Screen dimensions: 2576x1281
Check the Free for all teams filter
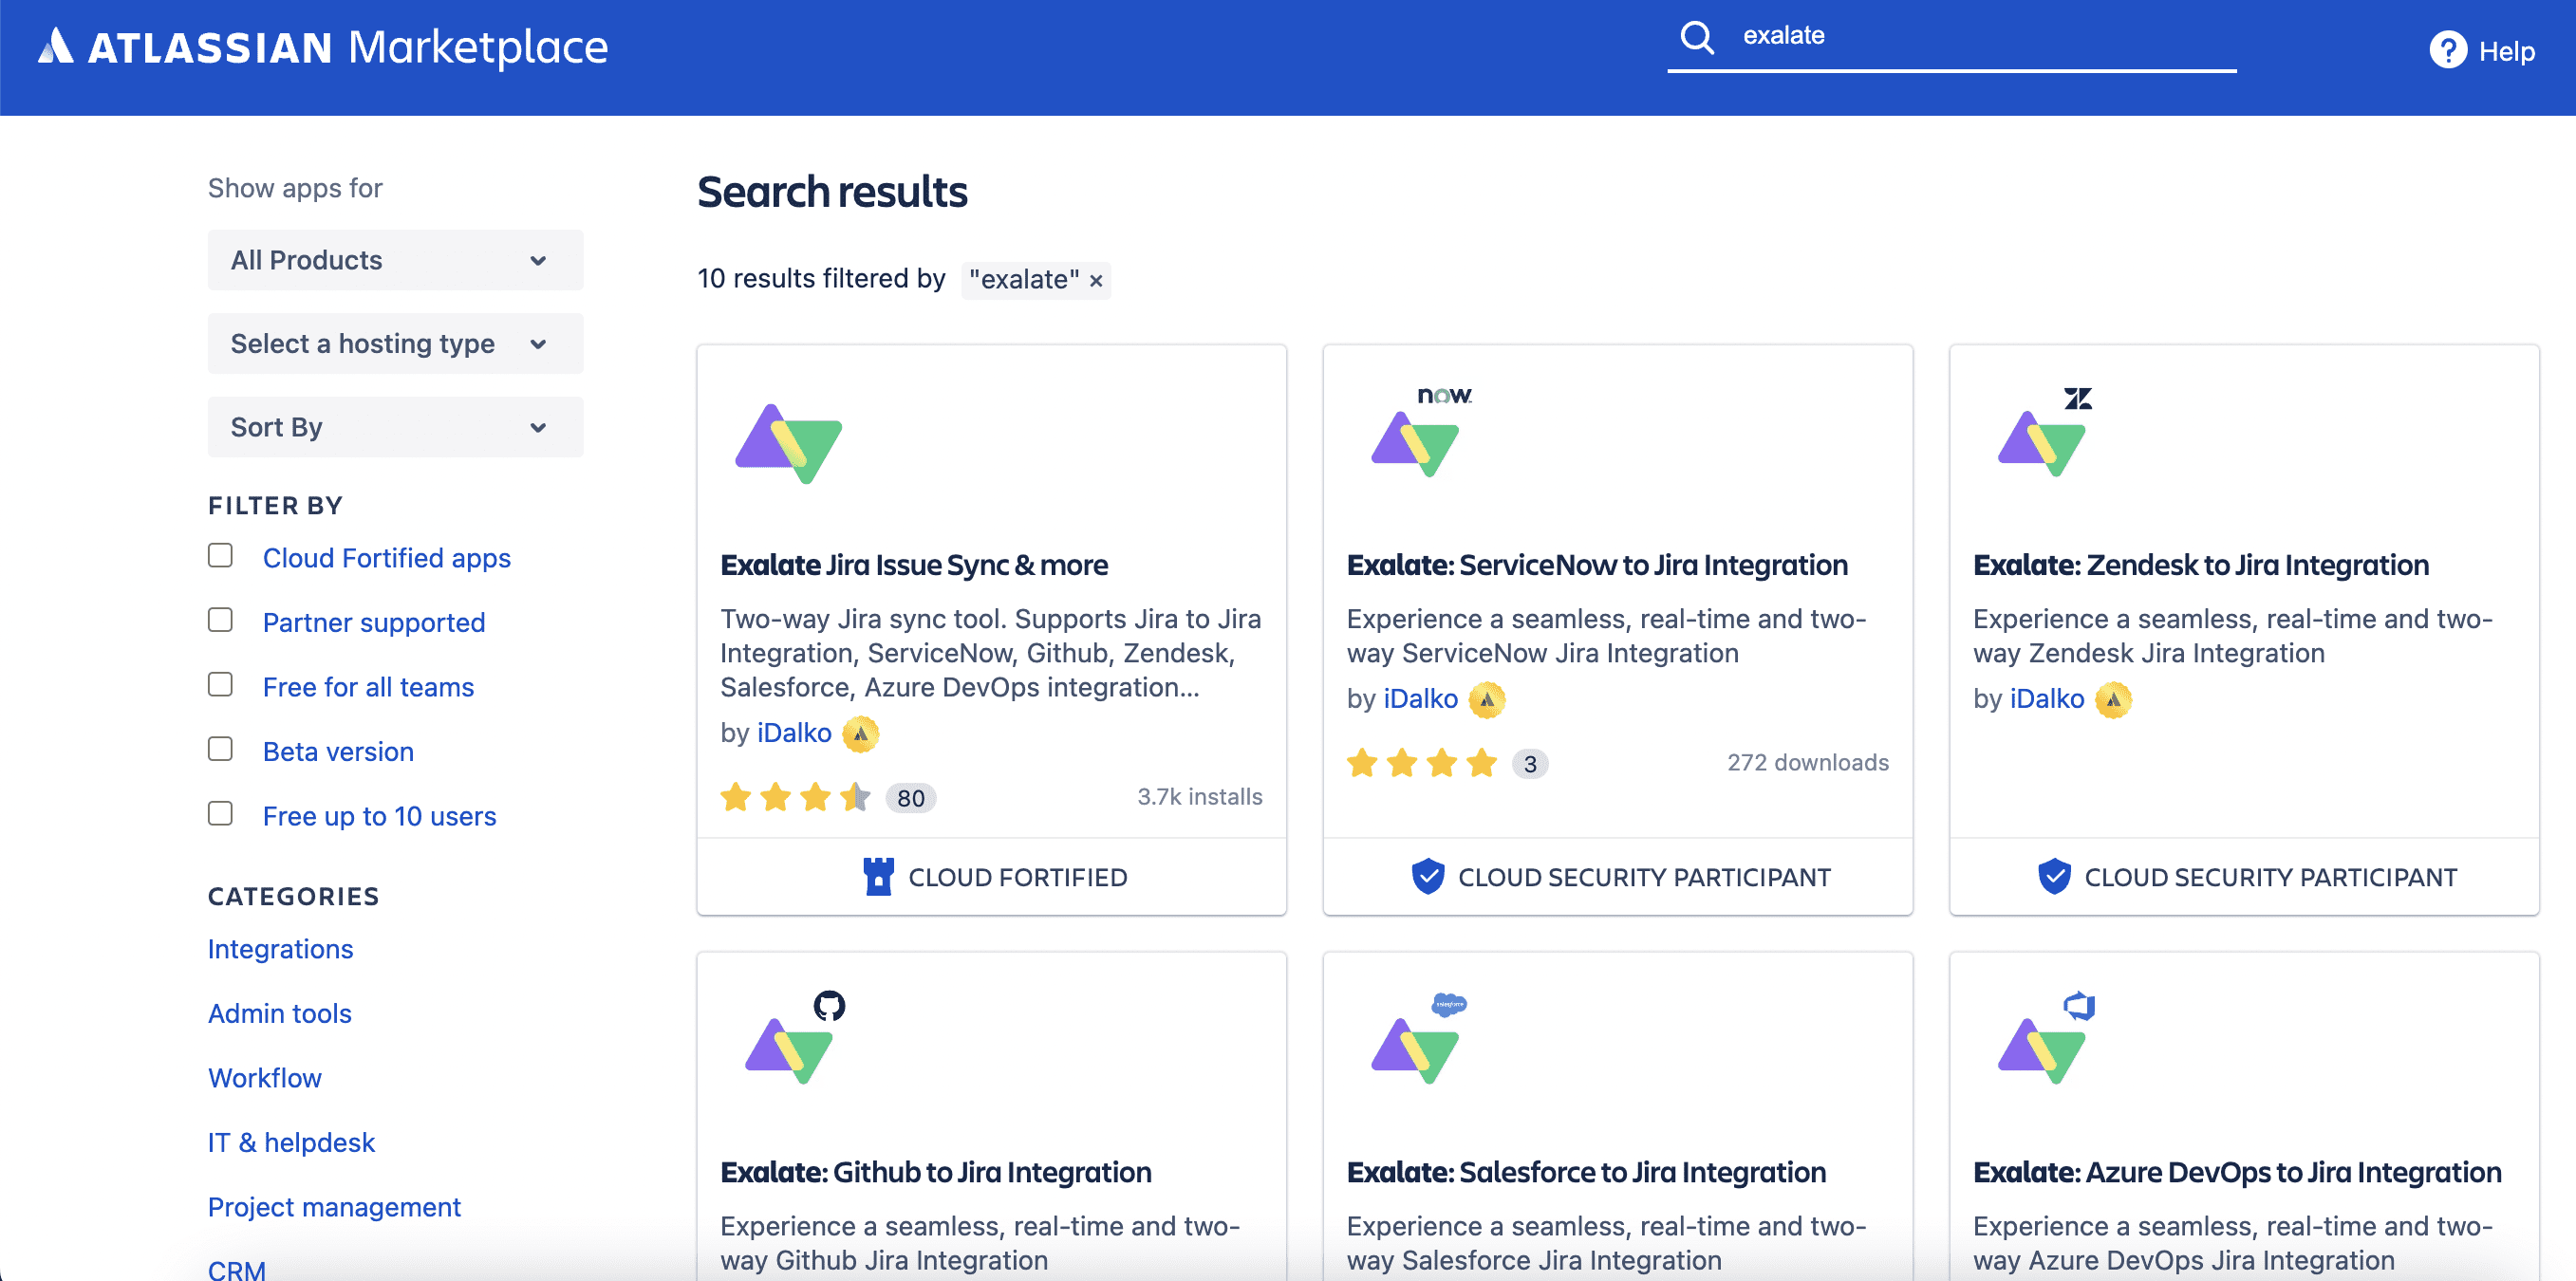(x=220, y=684)
